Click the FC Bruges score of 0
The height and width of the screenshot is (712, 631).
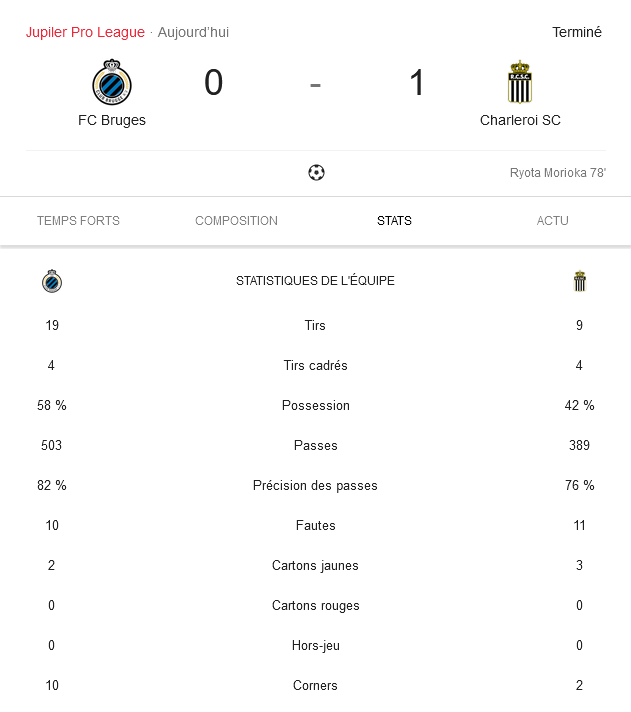[213, 83]
